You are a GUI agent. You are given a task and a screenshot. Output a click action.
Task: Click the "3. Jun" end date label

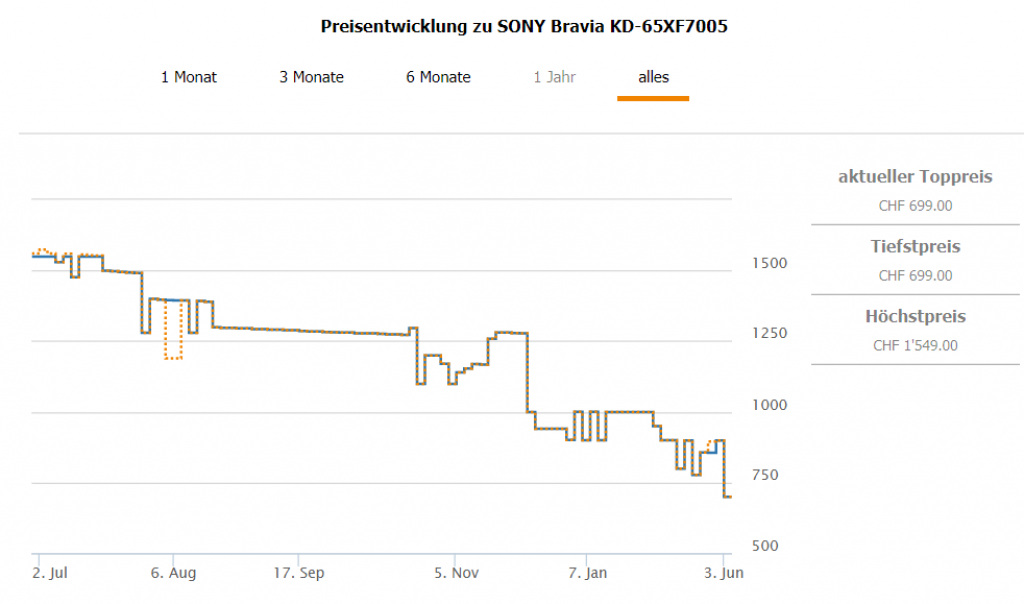[723, 574]
